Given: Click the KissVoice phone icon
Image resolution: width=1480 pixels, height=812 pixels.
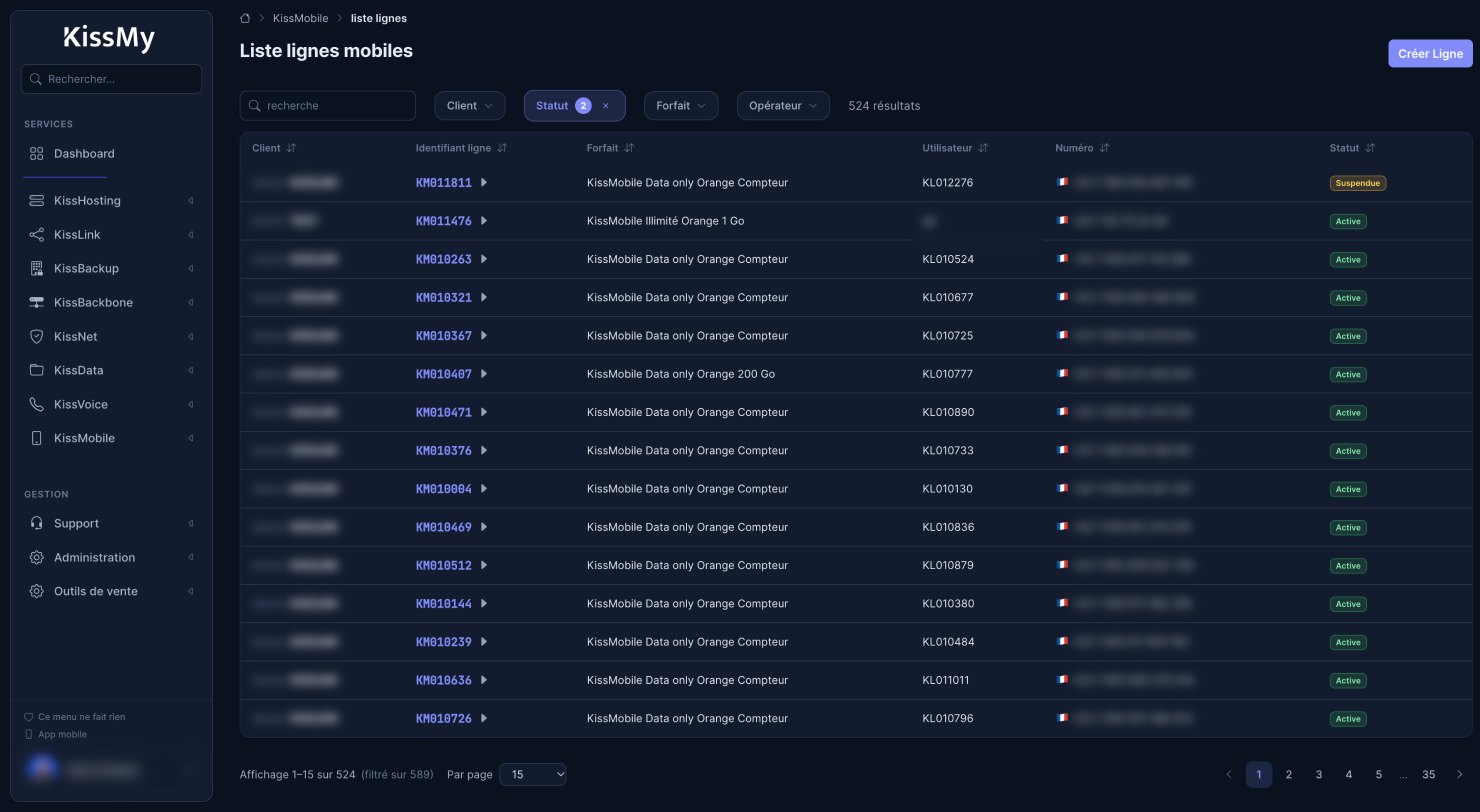Looking at the screenshot, I should pos(37,405).
